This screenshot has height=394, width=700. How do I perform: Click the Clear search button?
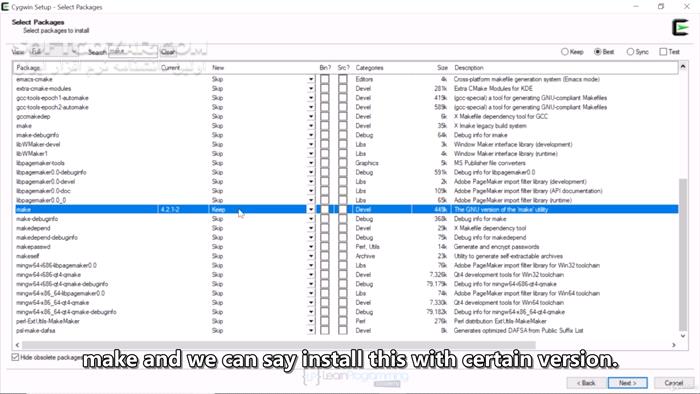point(168,52)
